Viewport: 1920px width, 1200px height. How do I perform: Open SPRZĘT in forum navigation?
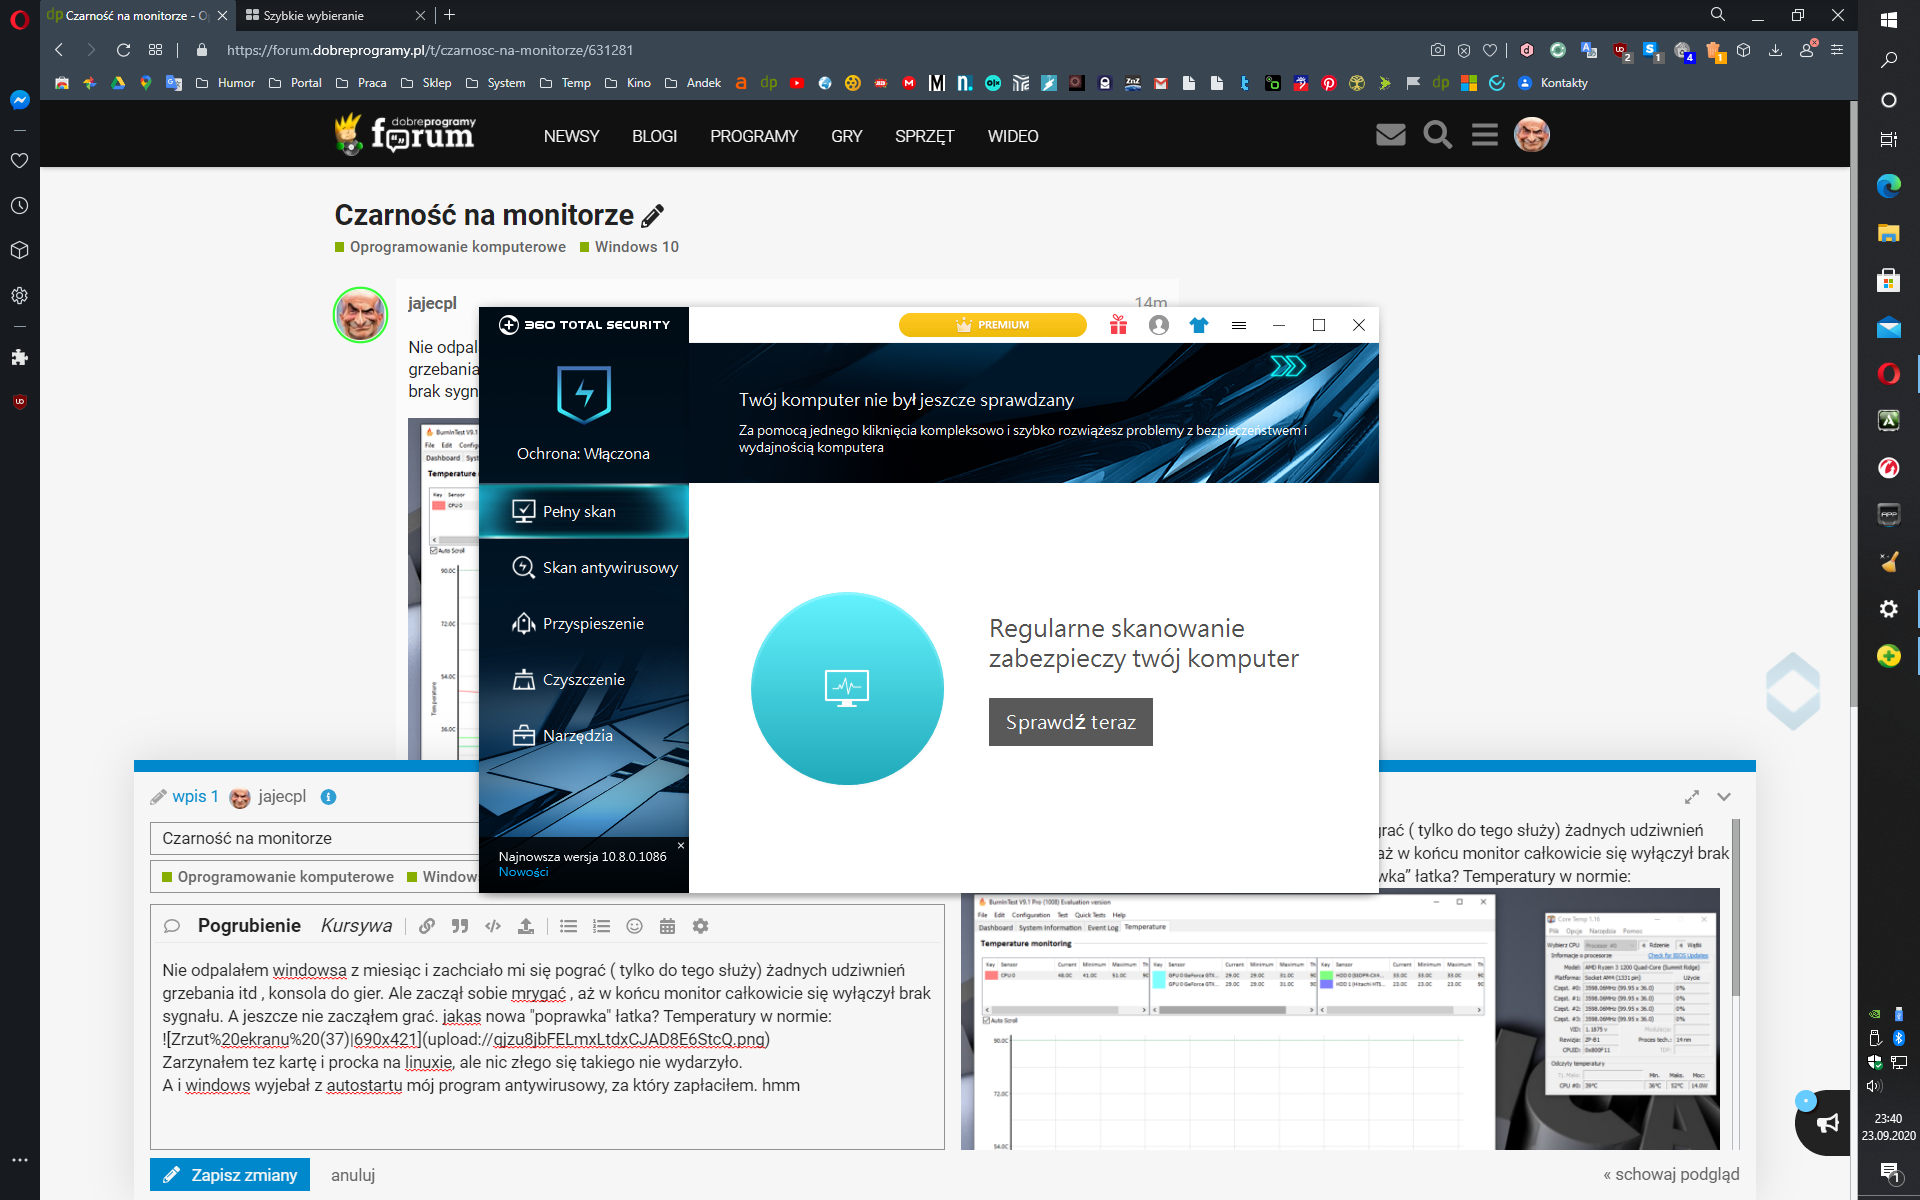tap(924, 136)
